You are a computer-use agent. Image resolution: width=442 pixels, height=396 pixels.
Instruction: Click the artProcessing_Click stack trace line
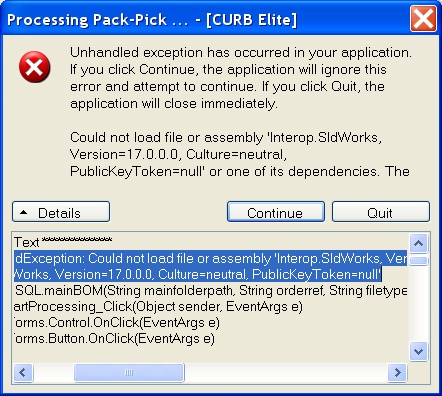tap(158, 307)
